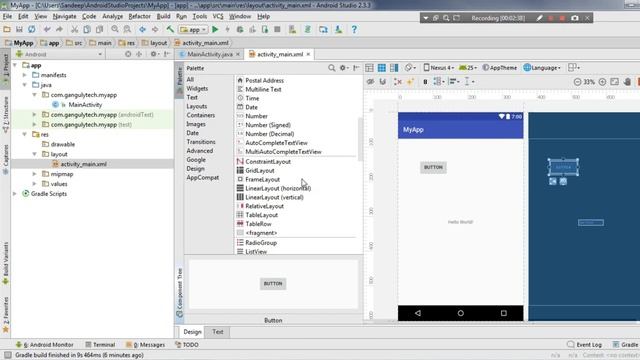Open the Event Log
Image resolution: width=640 pixels, height=360 pixels.
pos(584,344)
